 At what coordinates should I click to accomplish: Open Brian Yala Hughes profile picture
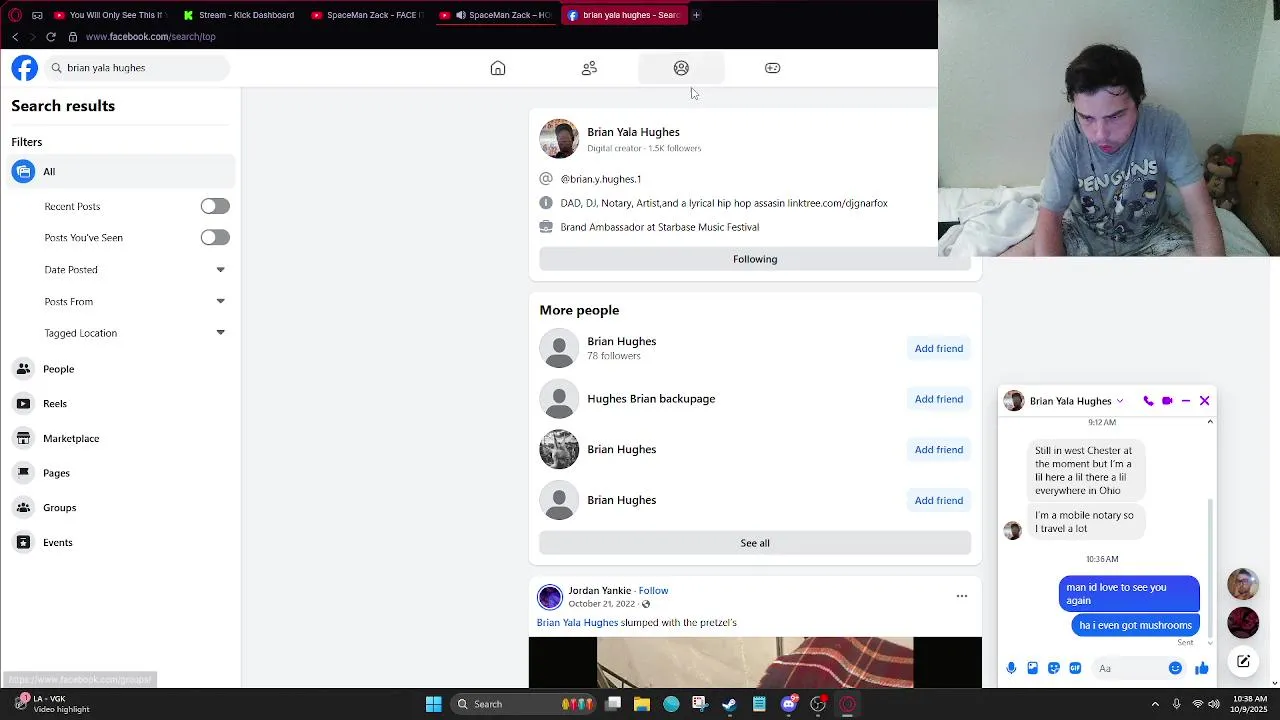[559, 139]
